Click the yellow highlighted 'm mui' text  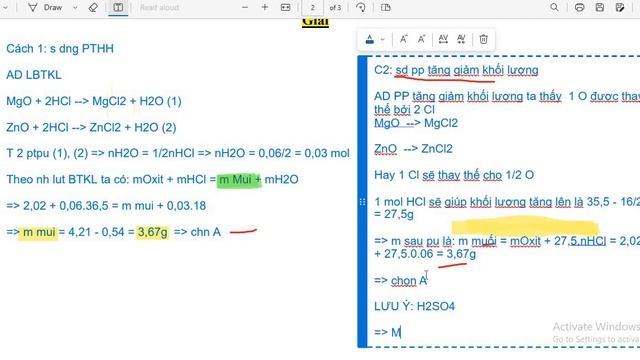coord(38,232)
